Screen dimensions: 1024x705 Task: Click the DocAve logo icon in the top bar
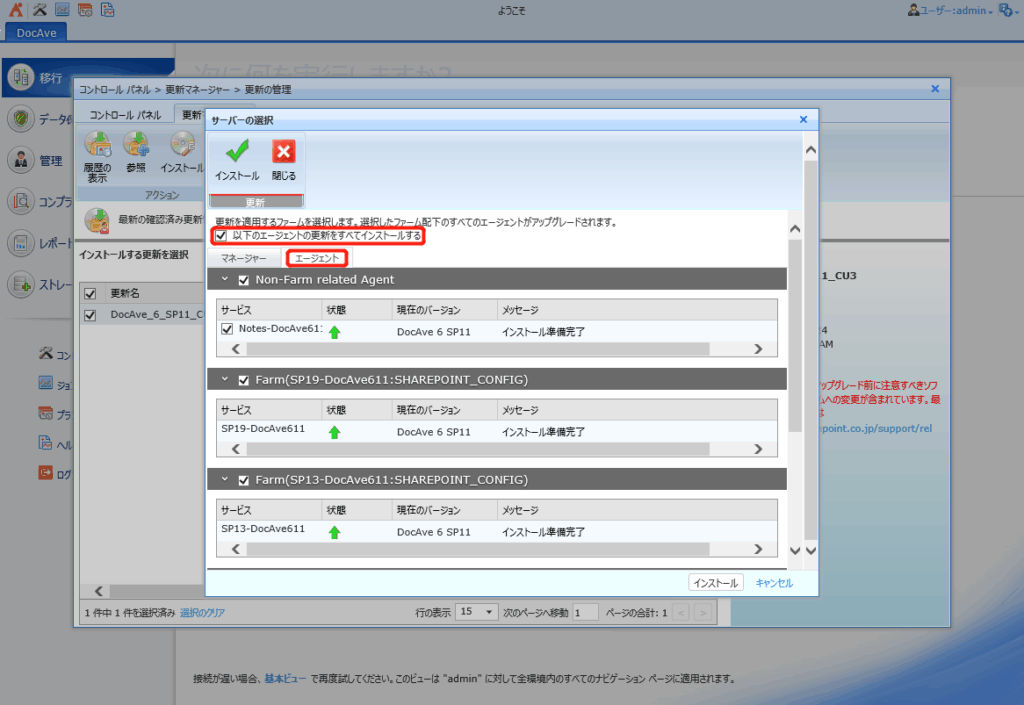tap(16, 10)
